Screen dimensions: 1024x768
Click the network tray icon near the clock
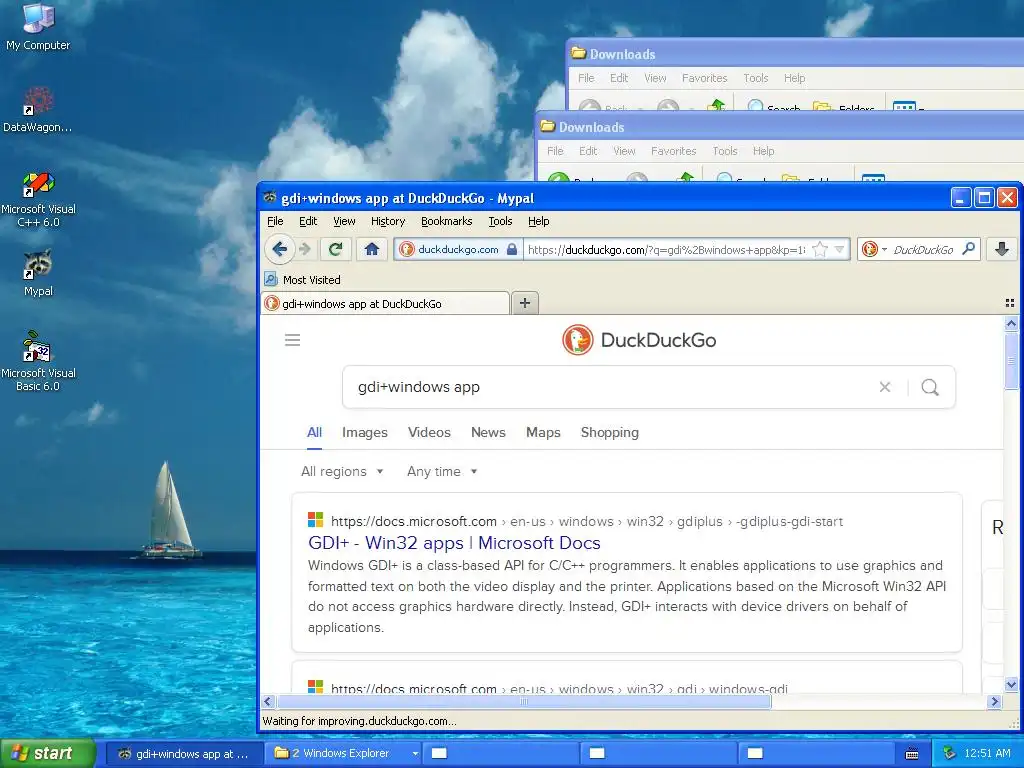(x=949, y=753)
